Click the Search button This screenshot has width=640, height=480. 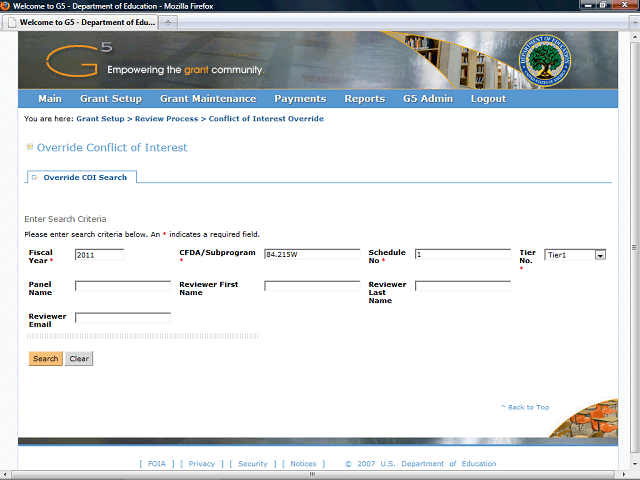tap(45, 358)
